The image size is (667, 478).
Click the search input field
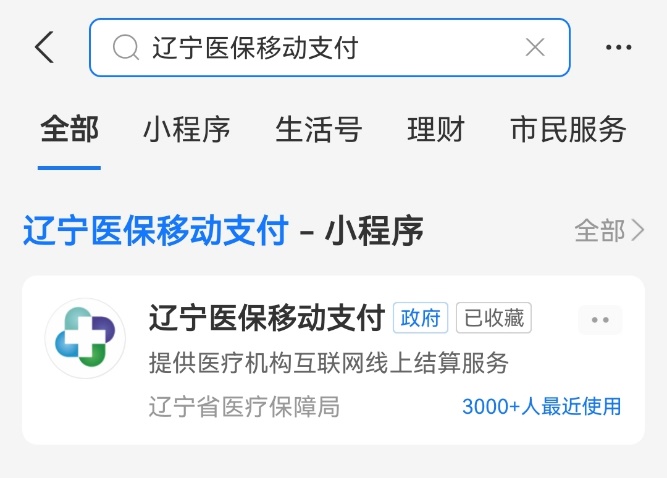pos(330,47)
